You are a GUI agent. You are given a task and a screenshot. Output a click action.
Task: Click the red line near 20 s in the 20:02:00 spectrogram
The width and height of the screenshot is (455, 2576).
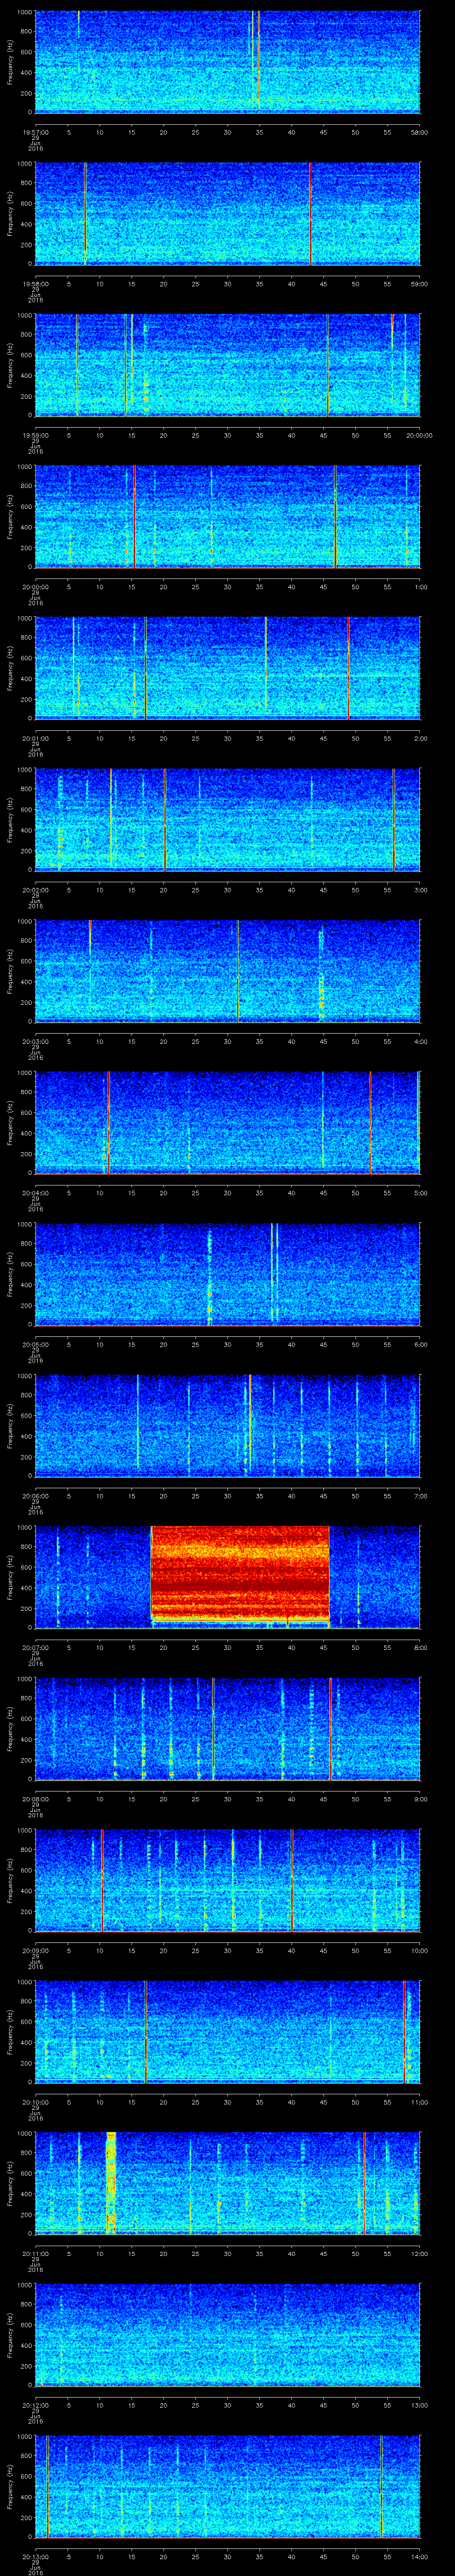(165, 819)
